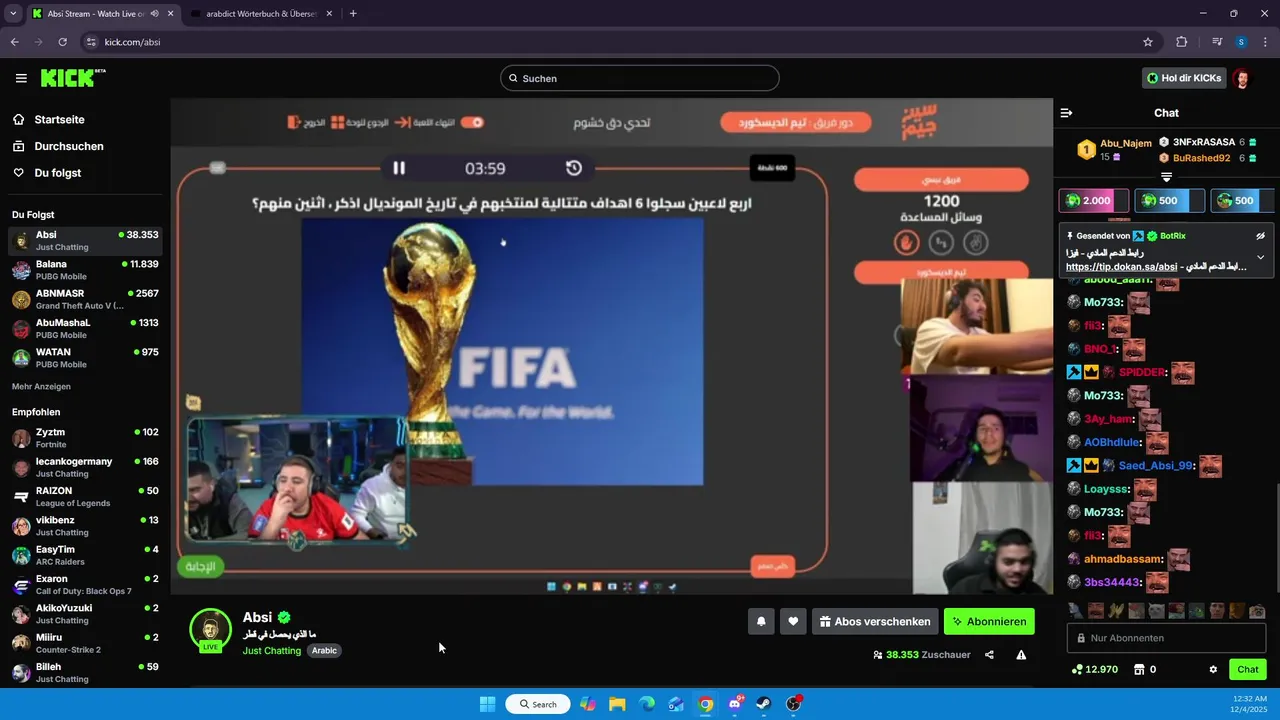
Task: Click the Hol dir KICKs button
Action: 1184,78
